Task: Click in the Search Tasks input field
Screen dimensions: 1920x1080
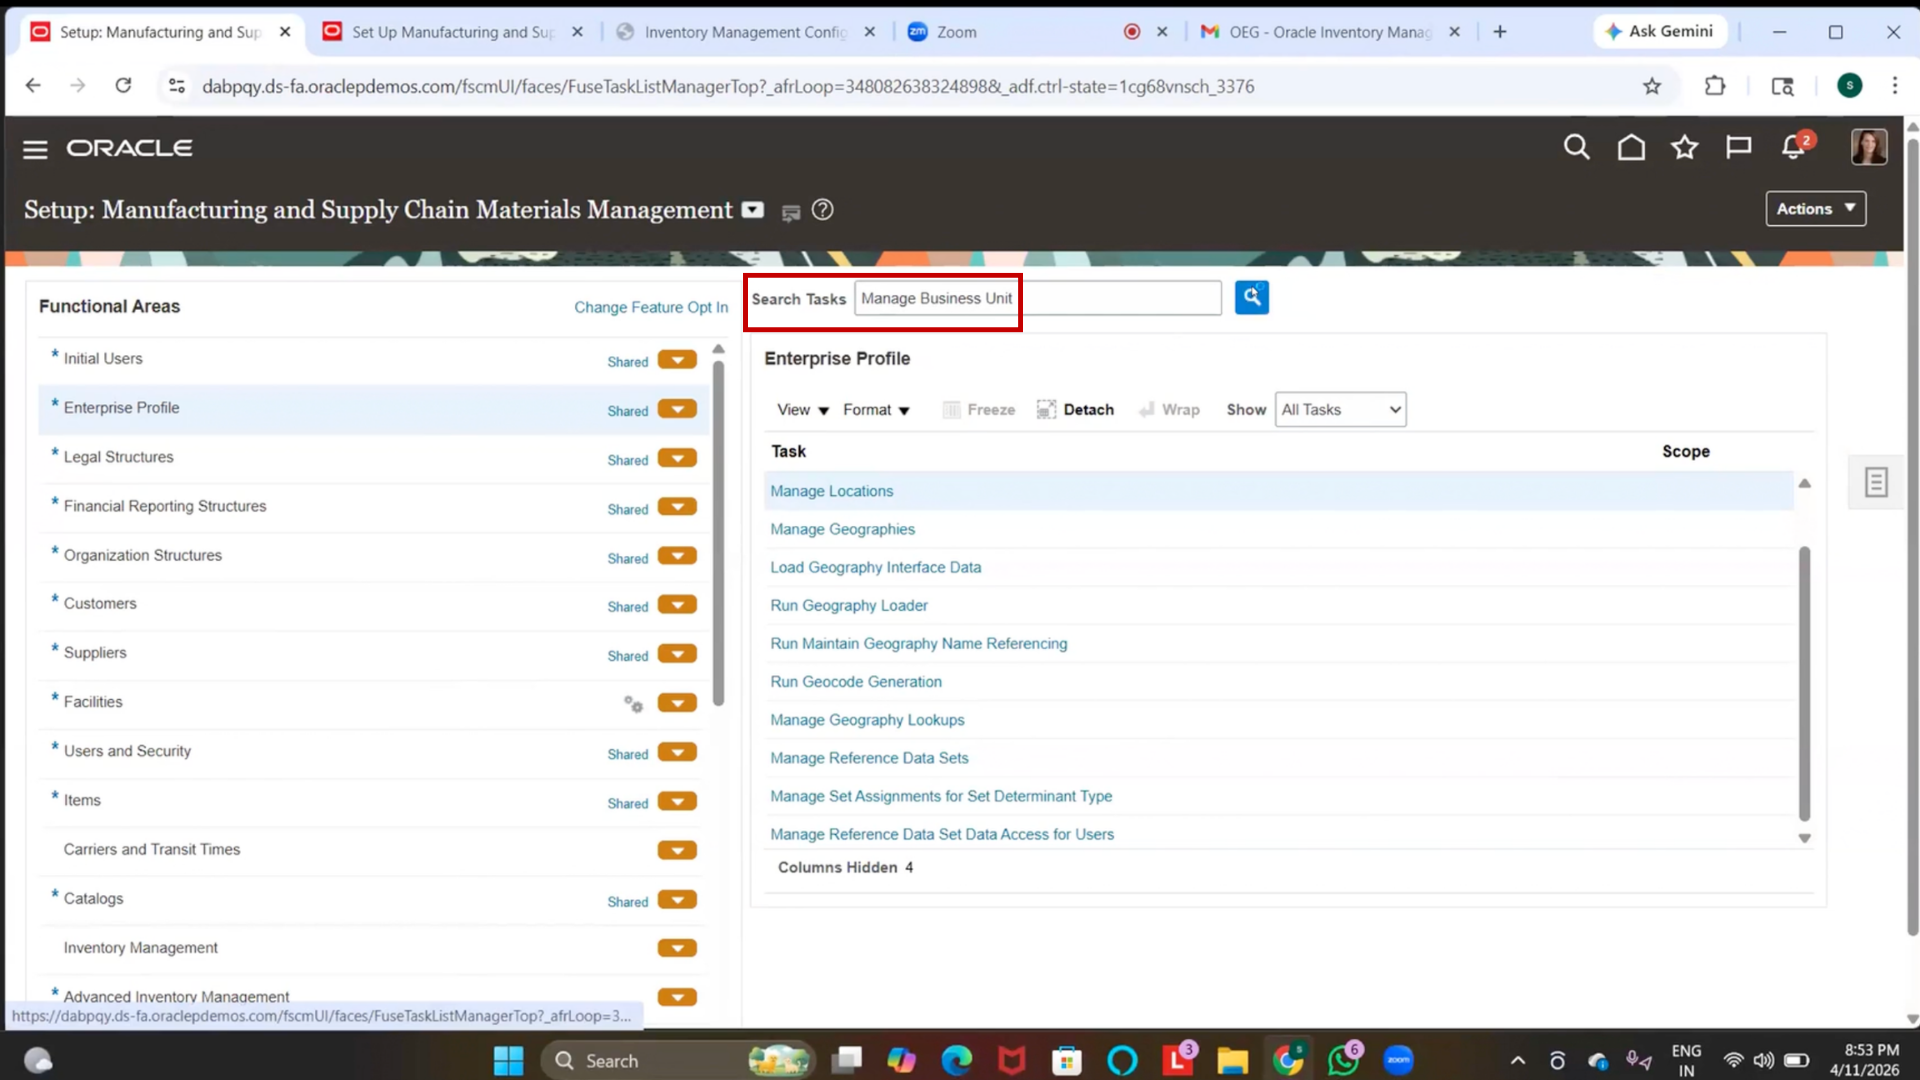Action: pyautogui.click(x=1037, y=298)
